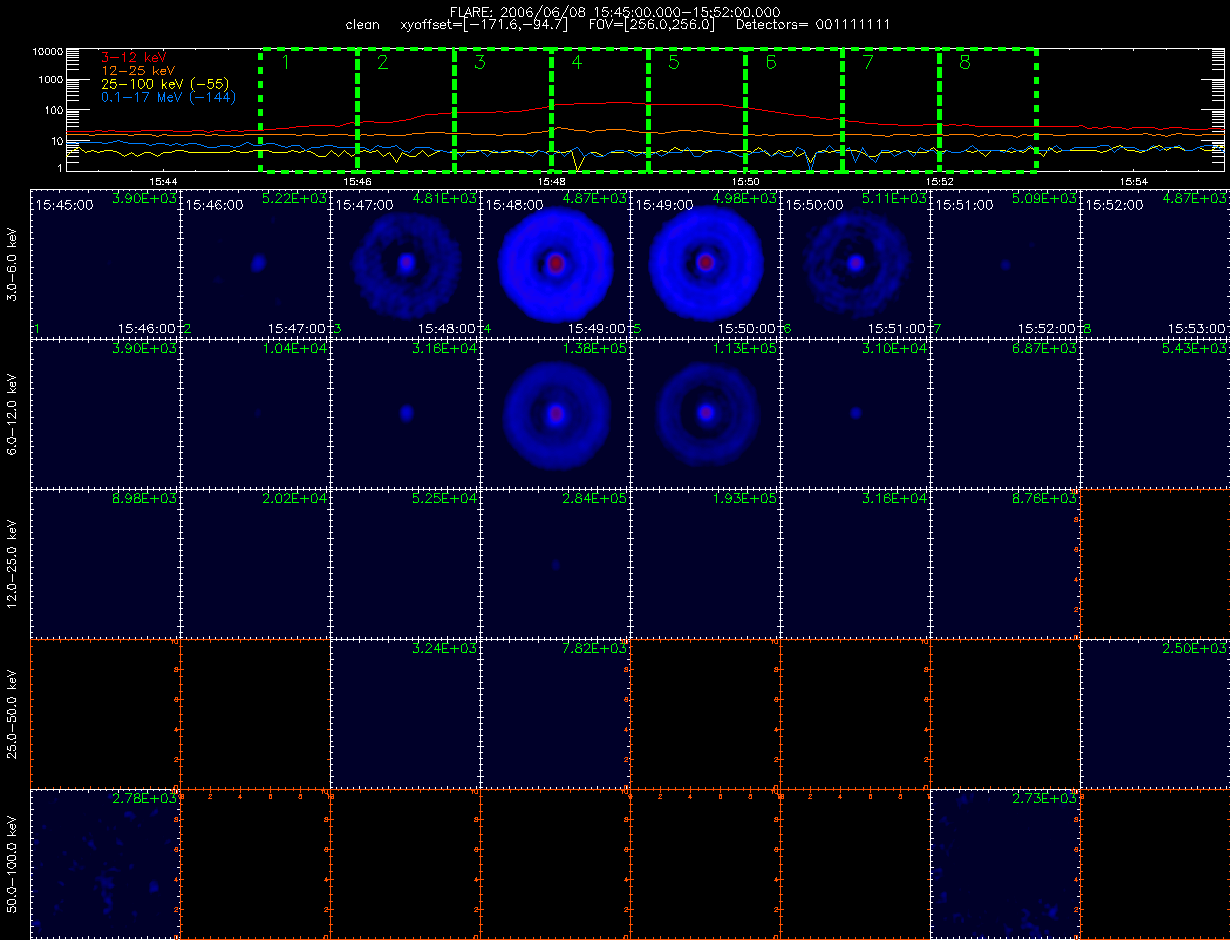Click the '3.0-6.0 keV' row label
This screenshot has width=1230, height=940.
(13, 263)
